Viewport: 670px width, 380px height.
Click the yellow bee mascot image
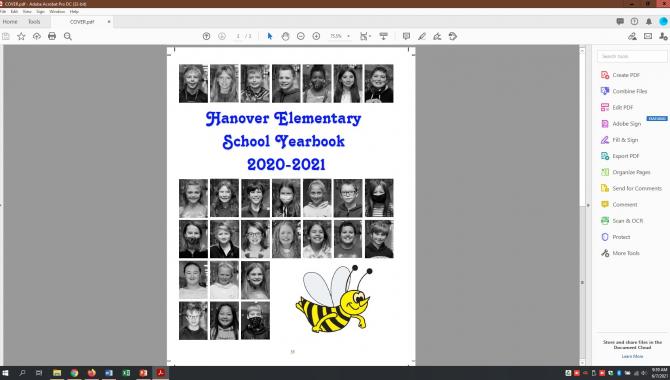point(333,299)
